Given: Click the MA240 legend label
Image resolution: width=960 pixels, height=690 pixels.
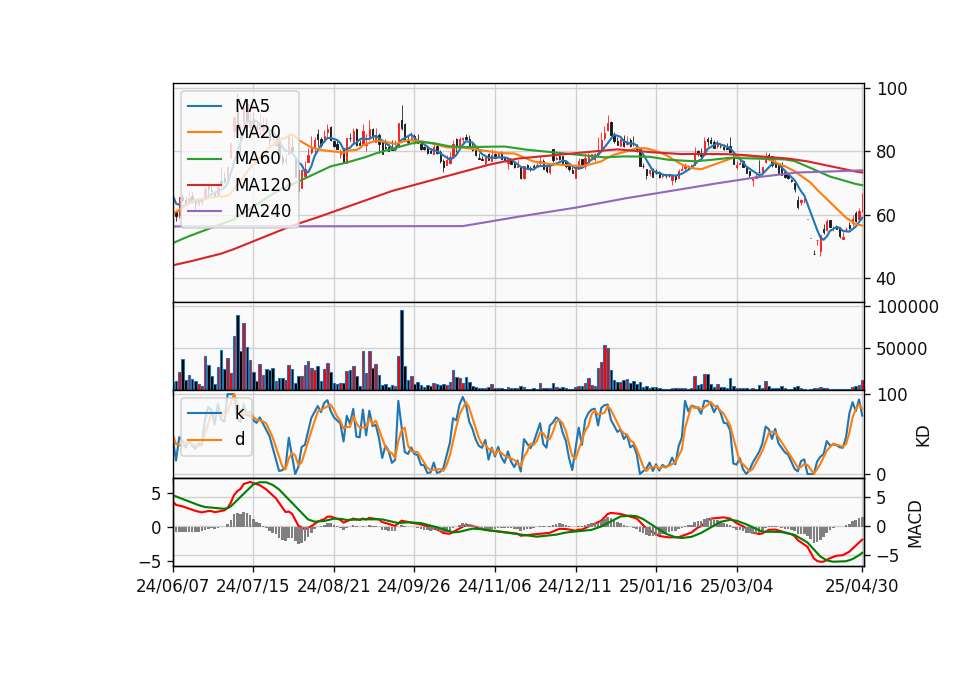Looking at the screenshot, I should pyautogui.click(x=263, y=211).
